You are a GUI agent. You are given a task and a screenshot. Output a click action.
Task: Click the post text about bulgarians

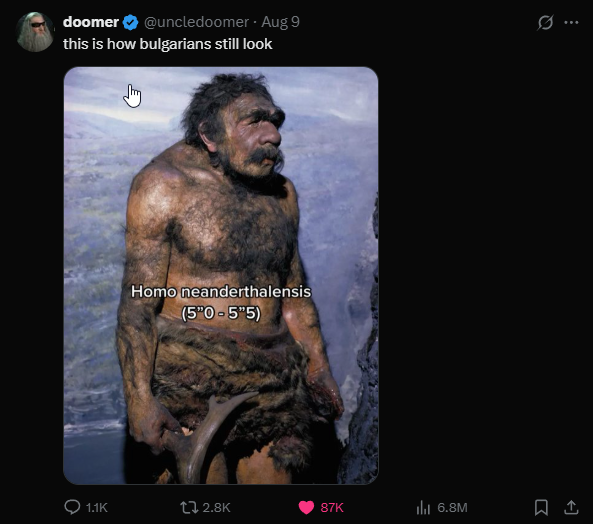[168, 44]
